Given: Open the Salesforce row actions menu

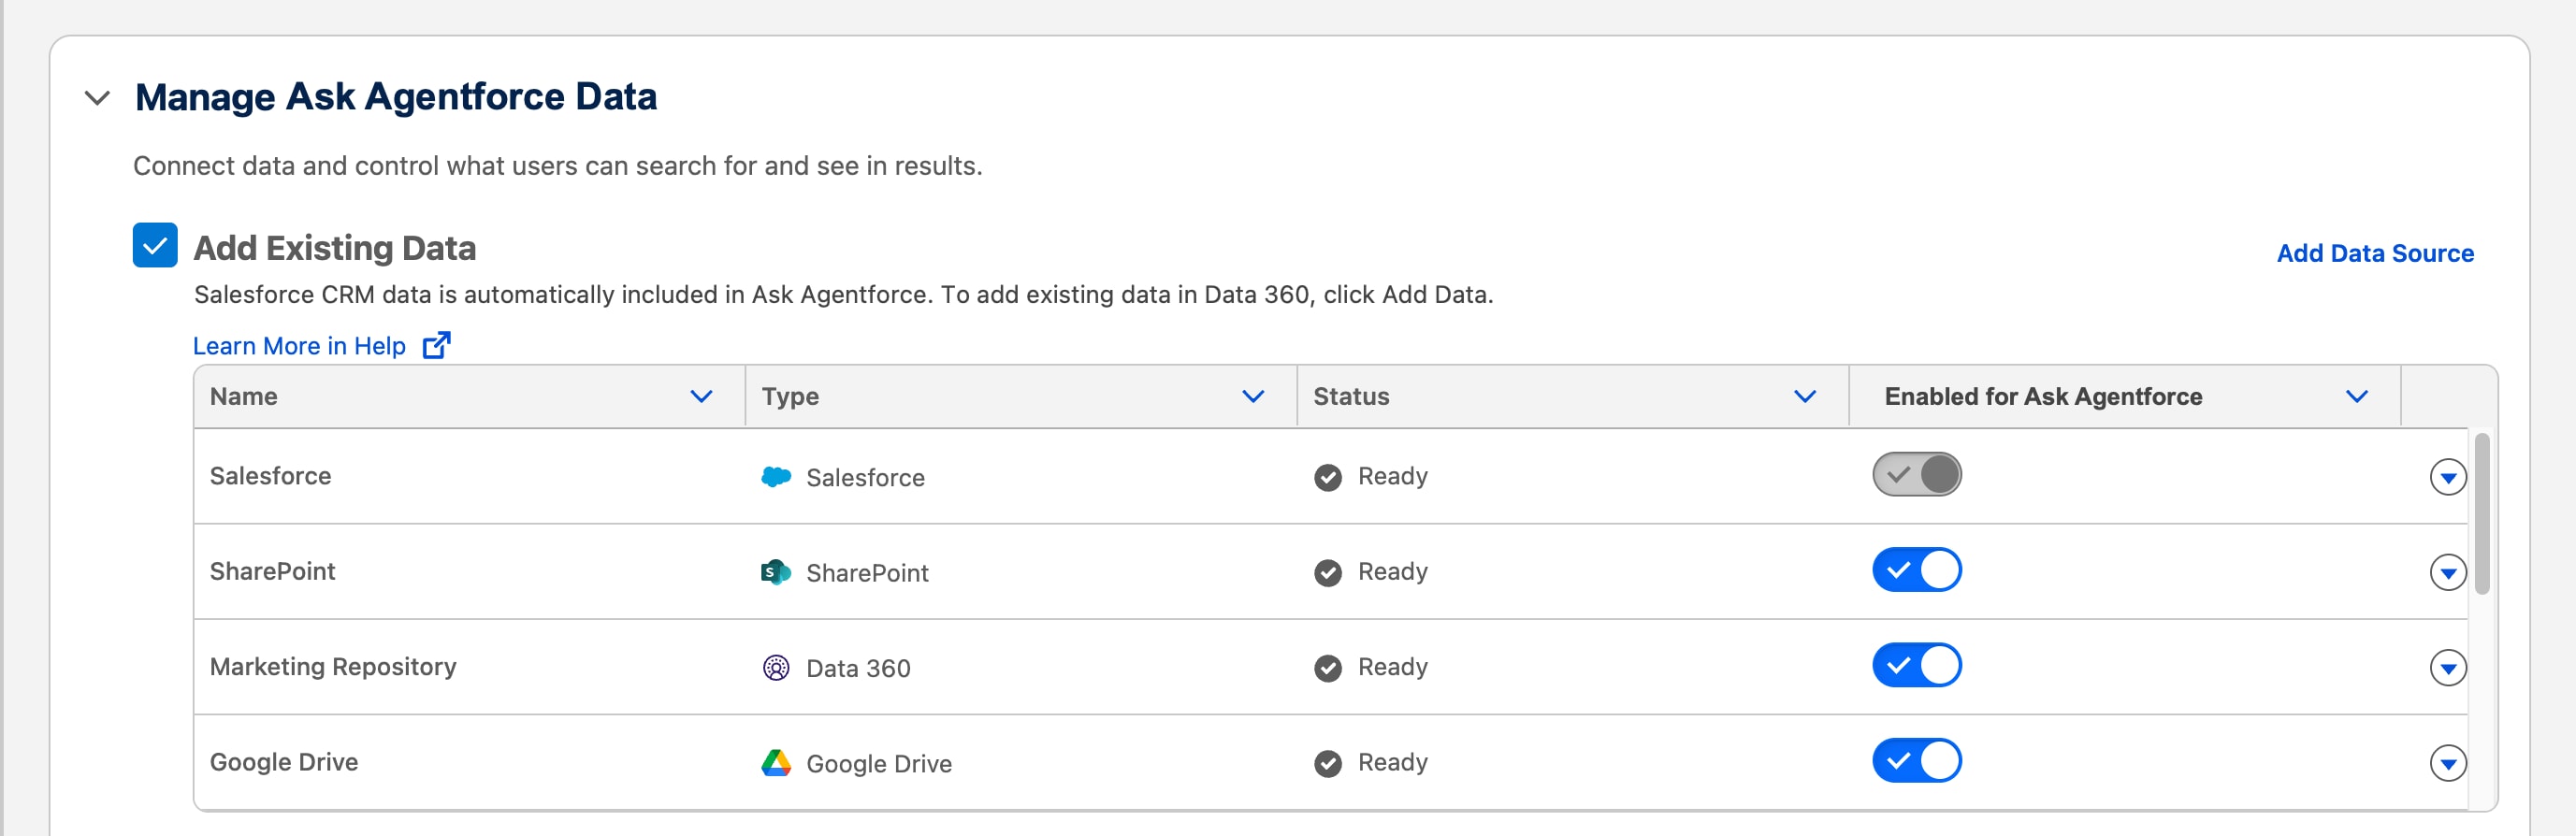Looking at the screenshot, I should [x=2448, y=478].
